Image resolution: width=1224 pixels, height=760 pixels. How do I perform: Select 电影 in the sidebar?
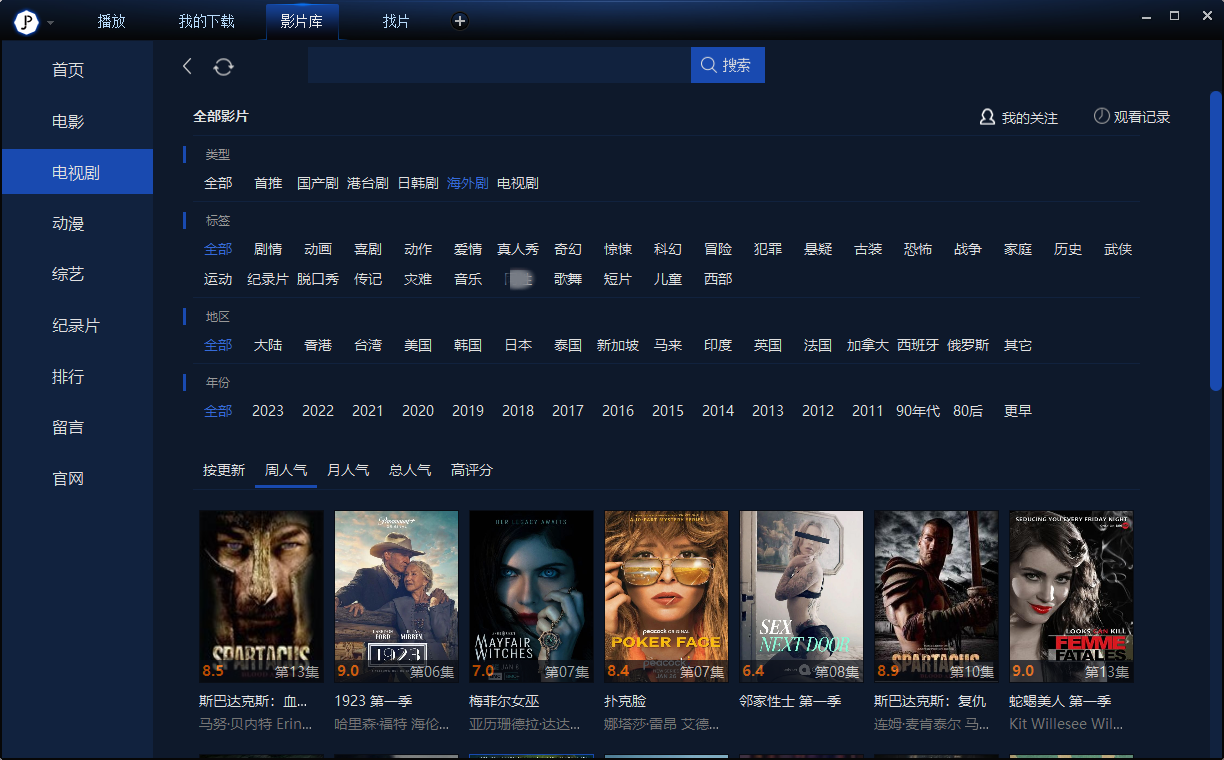click(68, 122)
